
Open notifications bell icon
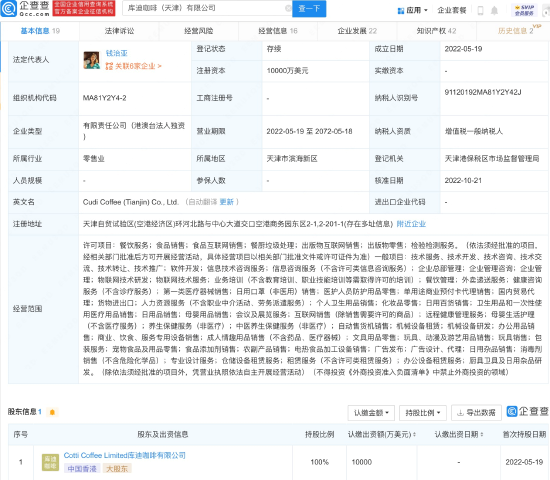[x=494, y=11]
